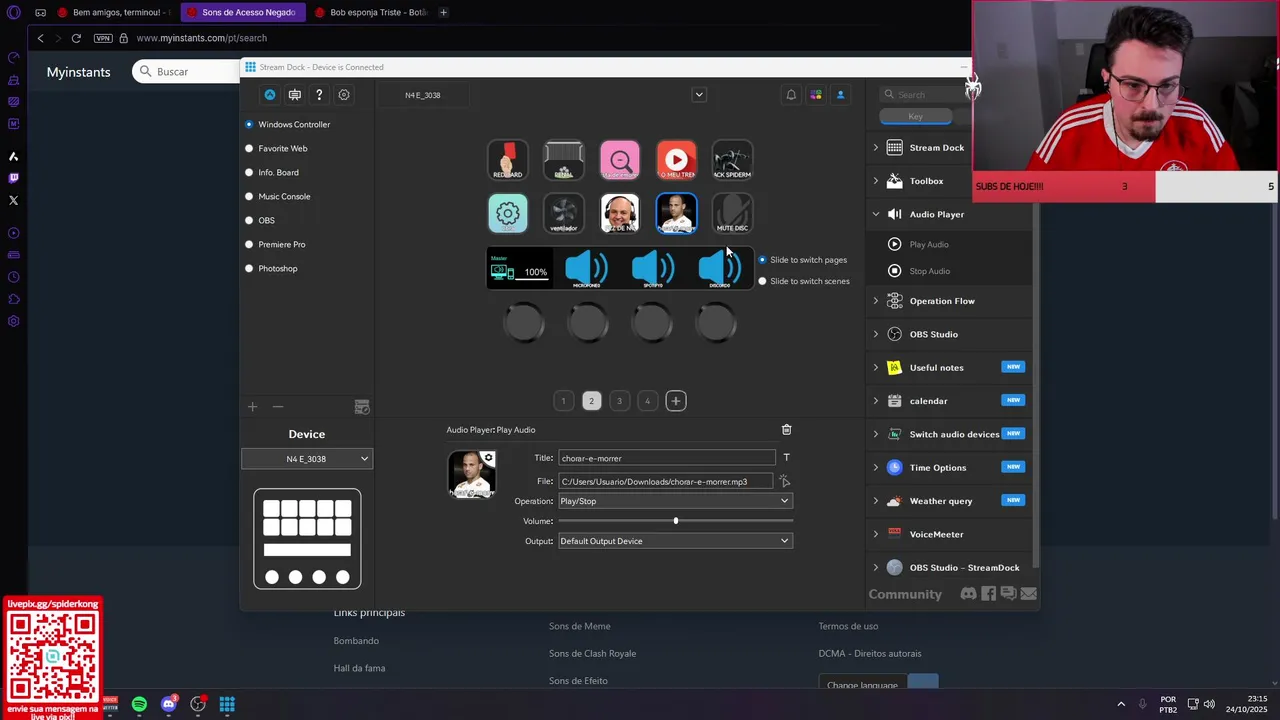
Task: Go to deck page 4
Action: click(647, 401)
